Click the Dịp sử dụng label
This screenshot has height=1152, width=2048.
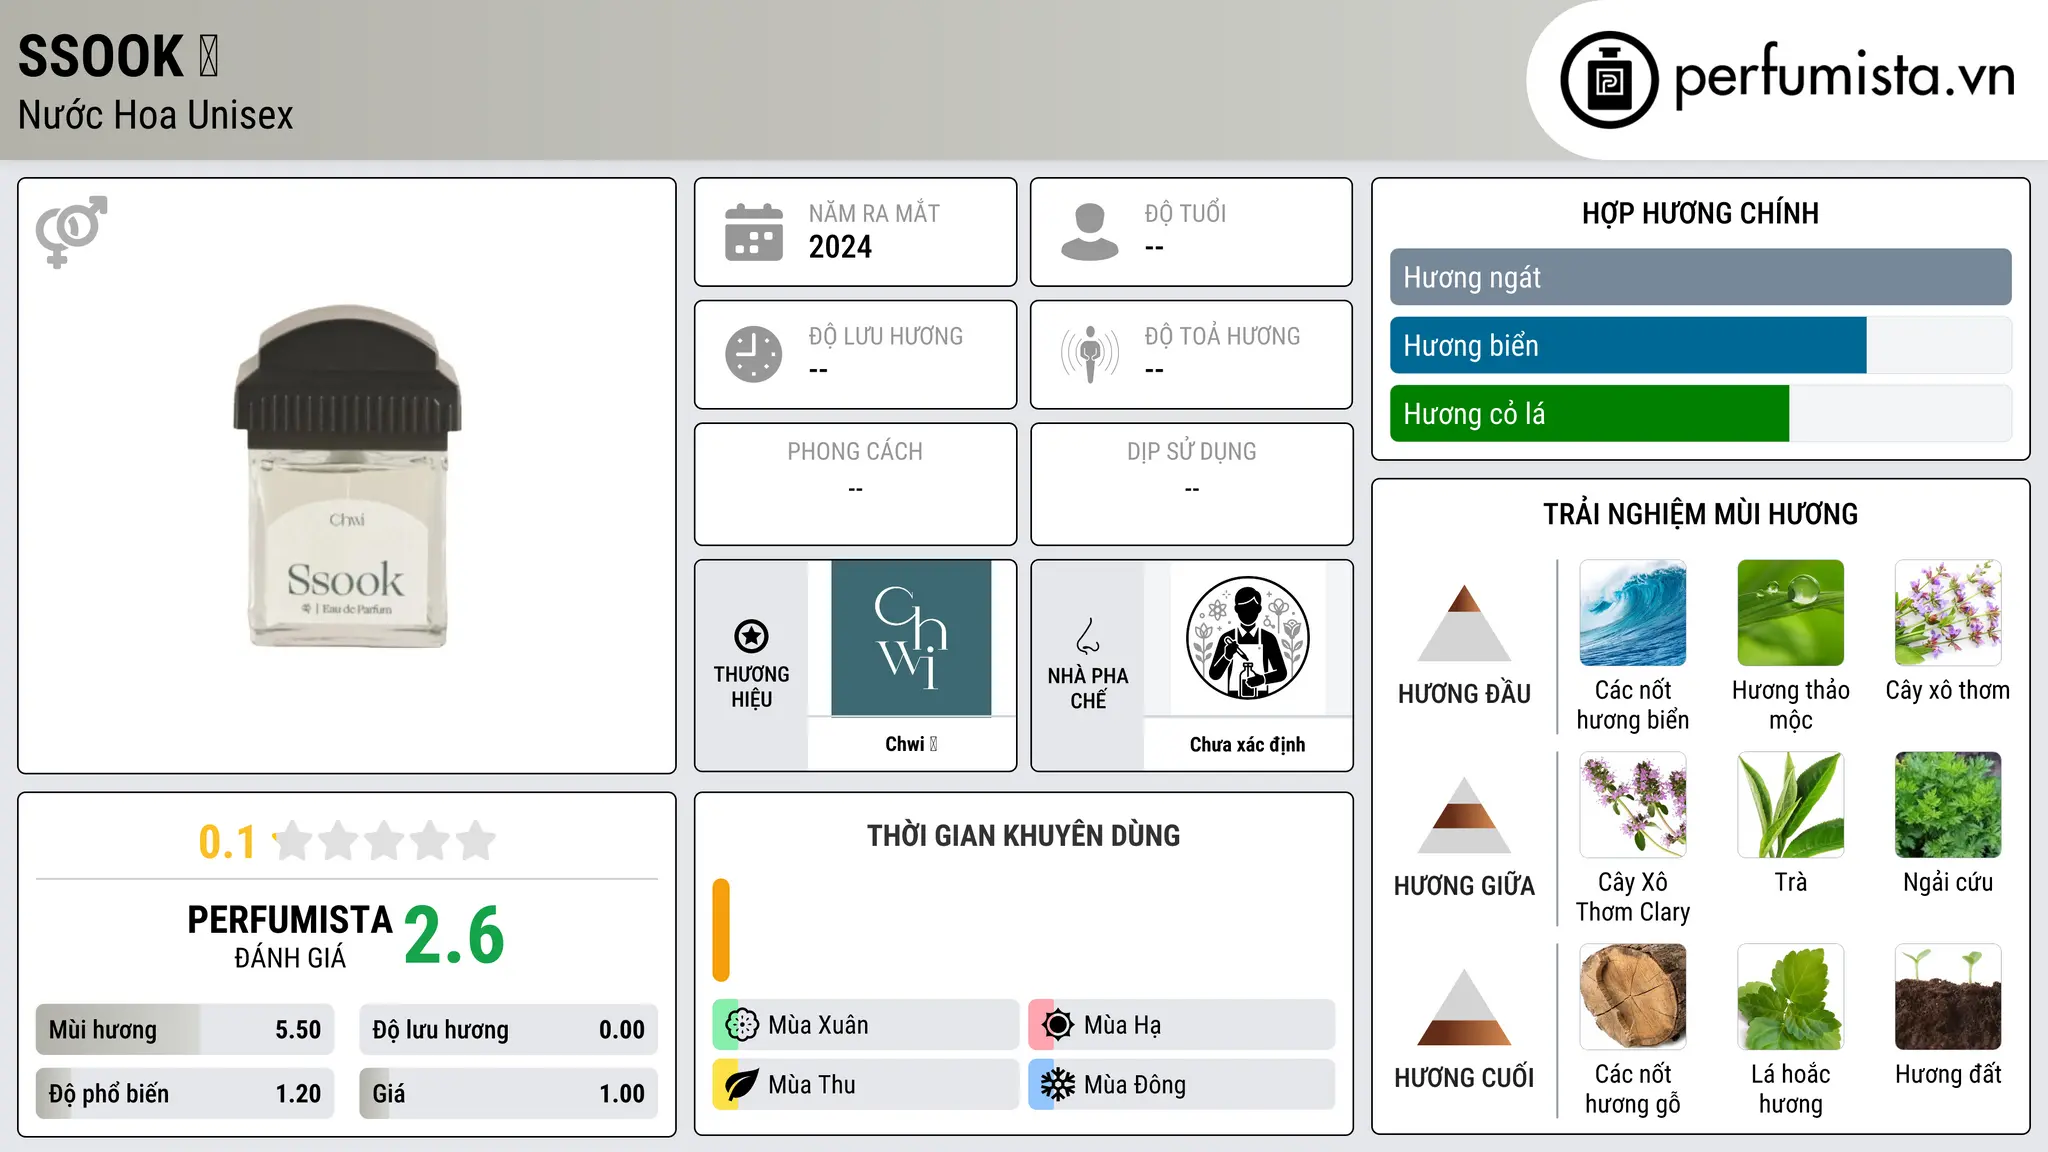click(x=1192, y=452)
